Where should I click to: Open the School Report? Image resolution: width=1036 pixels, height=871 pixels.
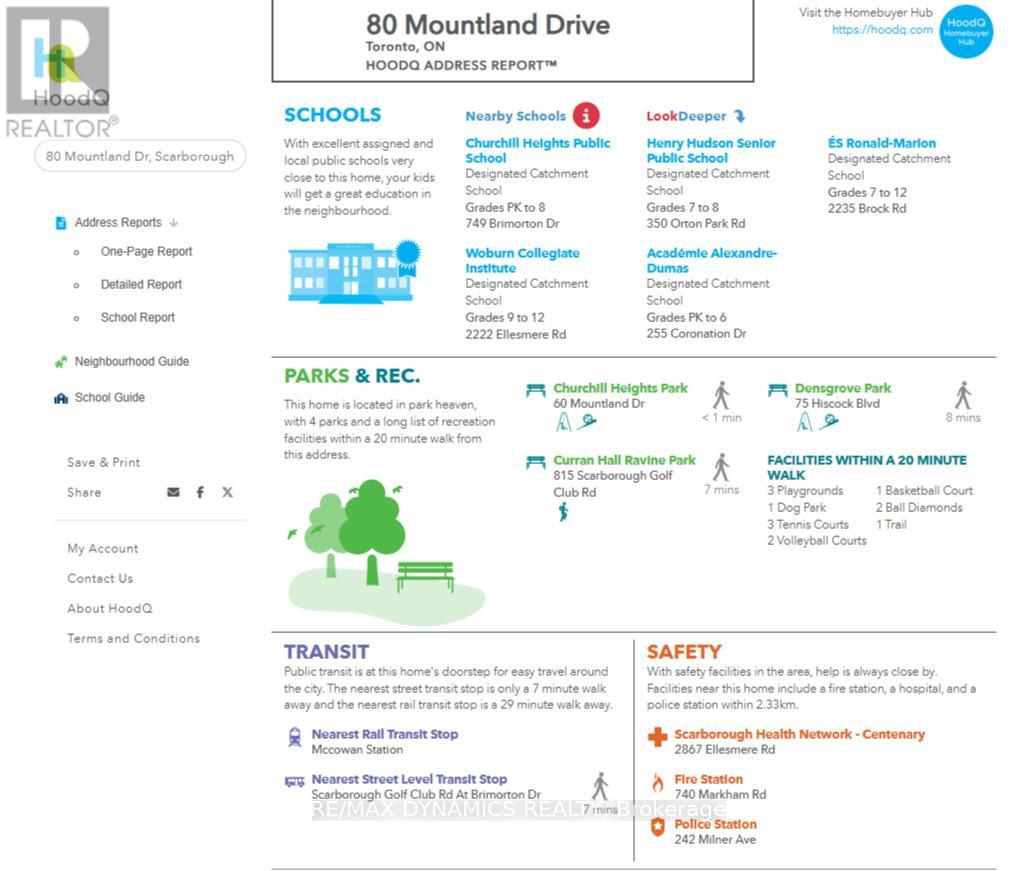pyautogui.click(x=137, y=318)
